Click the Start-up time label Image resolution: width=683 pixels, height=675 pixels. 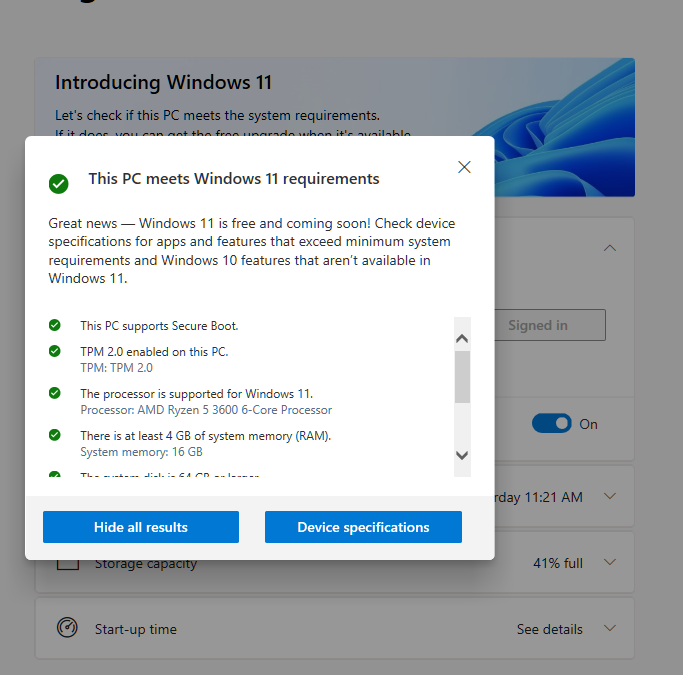pyautogui.click(x=136, y=629)
